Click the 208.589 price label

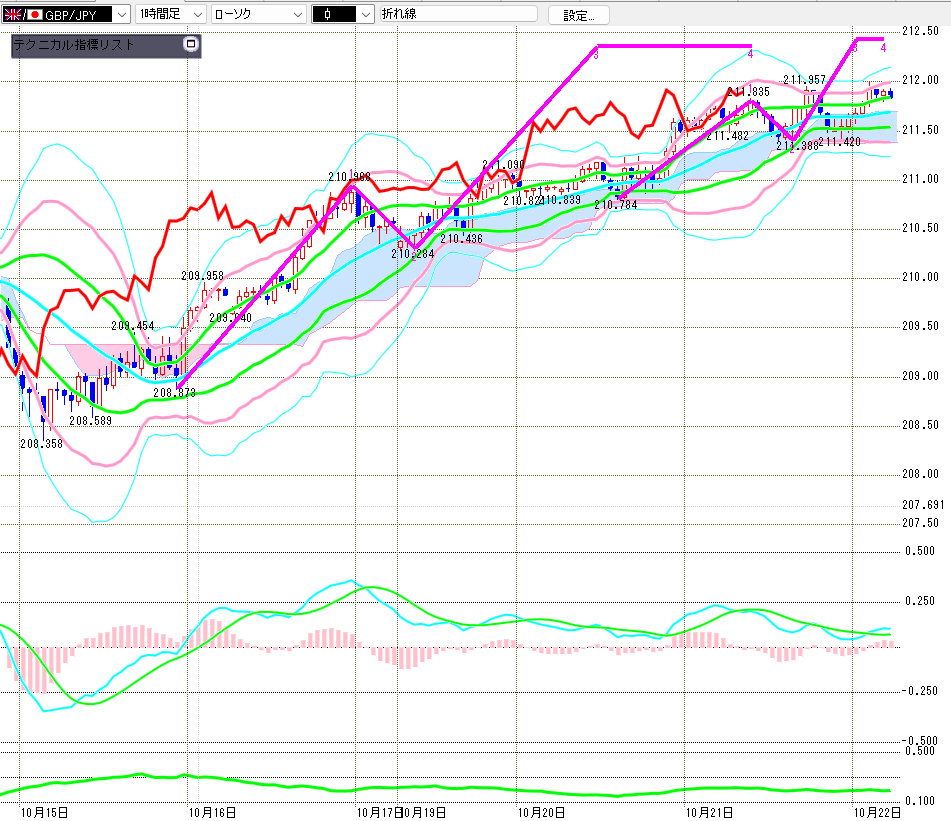(x=90, y=421)
